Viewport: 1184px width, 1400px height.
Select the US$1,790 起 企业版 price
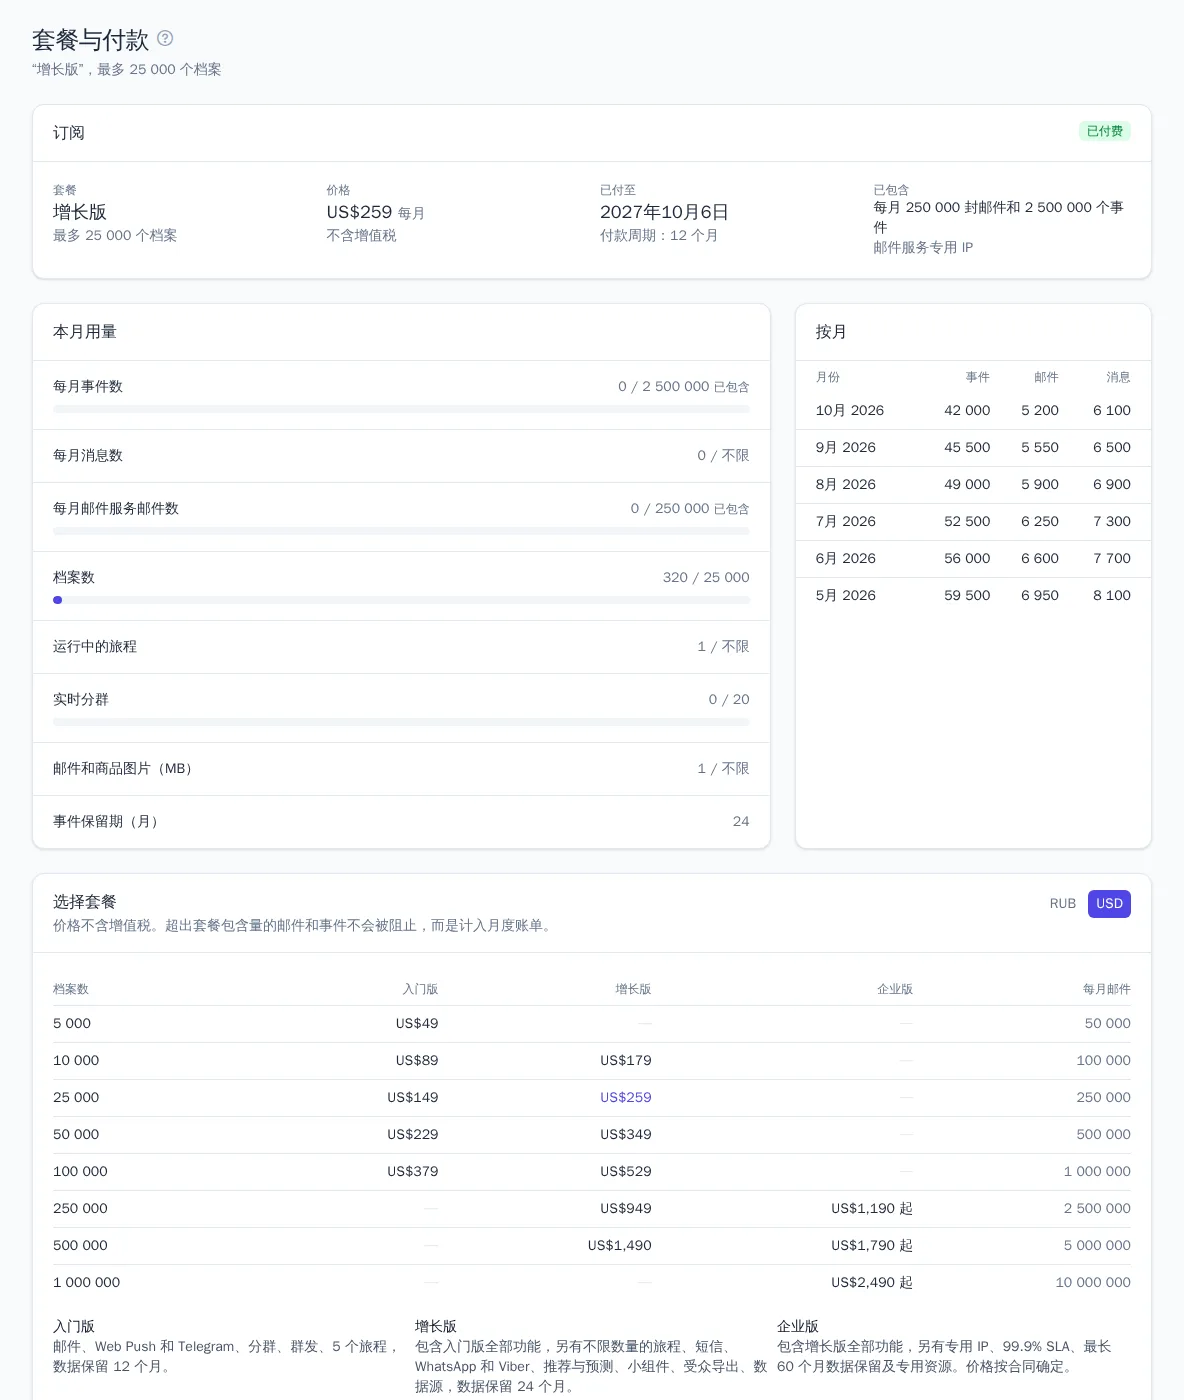pyautogui.click(x=872, y=1245)
